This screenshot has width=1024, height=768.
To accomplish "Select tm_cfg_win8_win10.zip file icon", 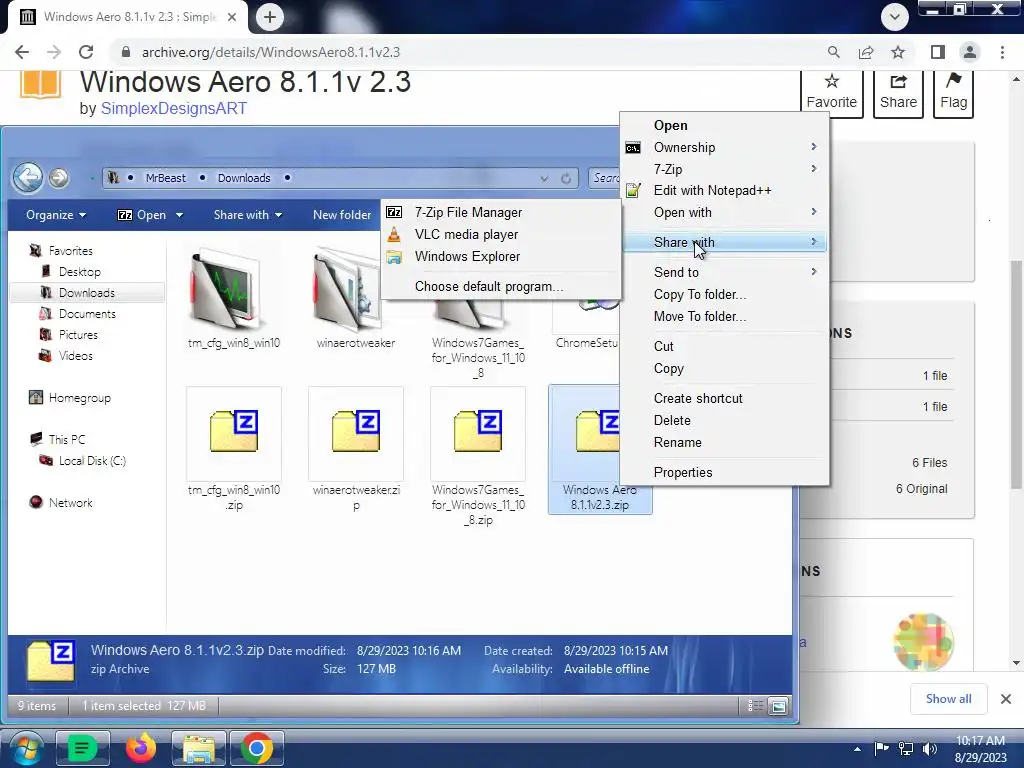I will (x=234, y=431).
